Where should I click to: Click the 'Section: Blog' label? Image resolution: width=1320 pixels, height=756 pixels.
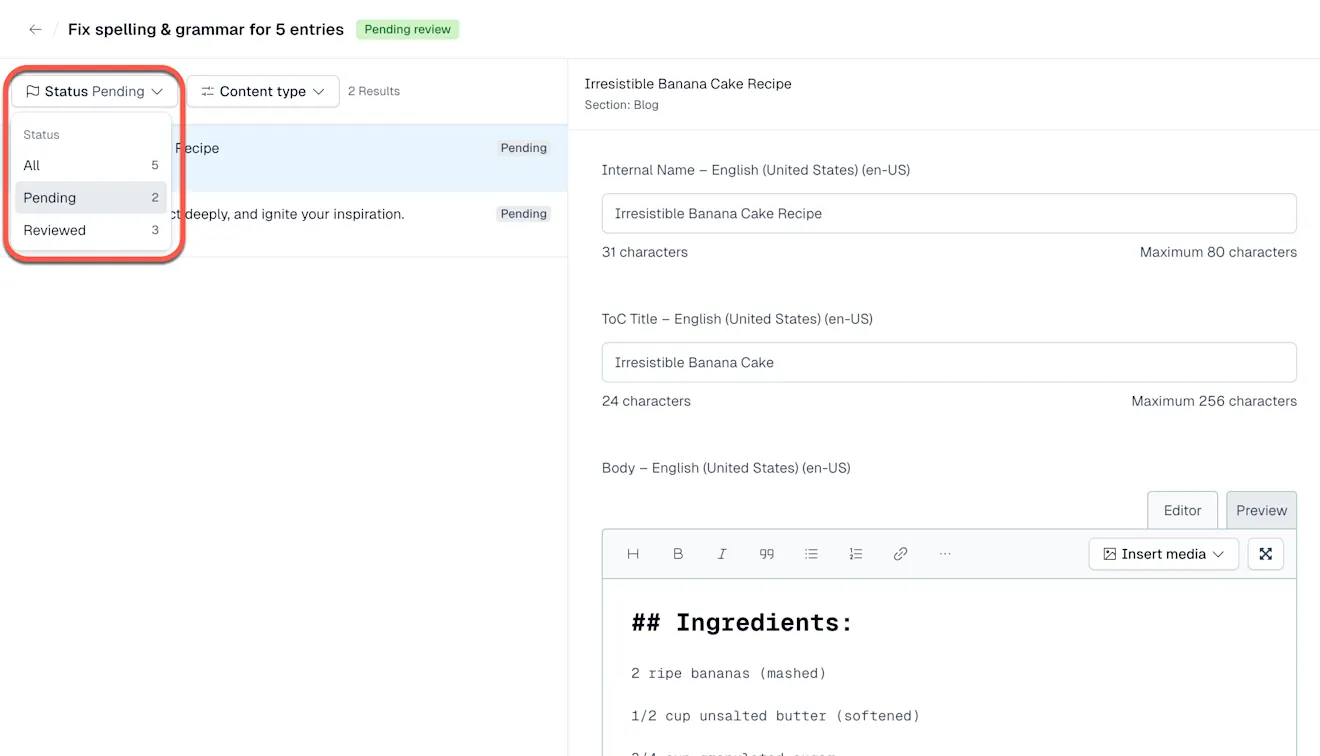(x=621, y=105)
